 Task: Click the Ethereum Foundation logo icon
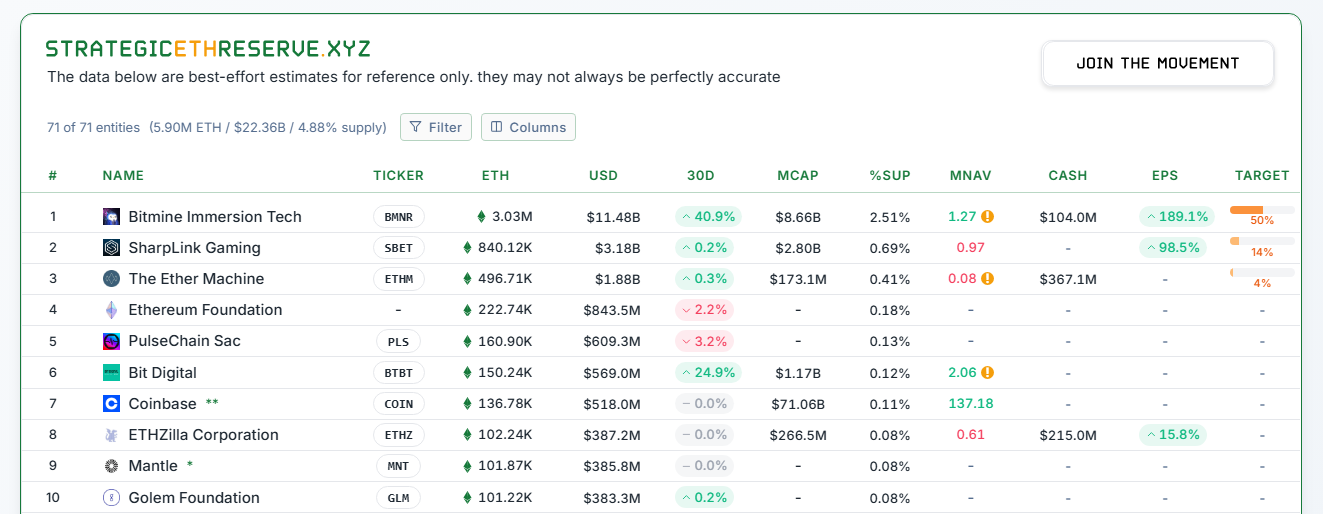[x=111, y=310]
